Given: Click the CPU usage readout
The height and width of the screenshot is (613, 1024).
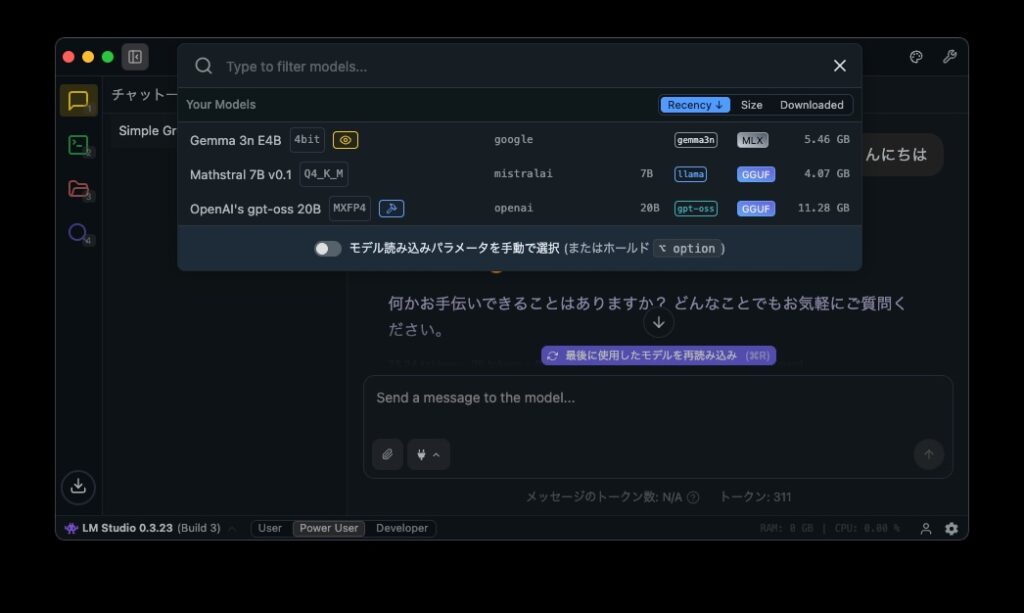Looking at the screenshot, I should pyautogui.click(x=867, y=528).
